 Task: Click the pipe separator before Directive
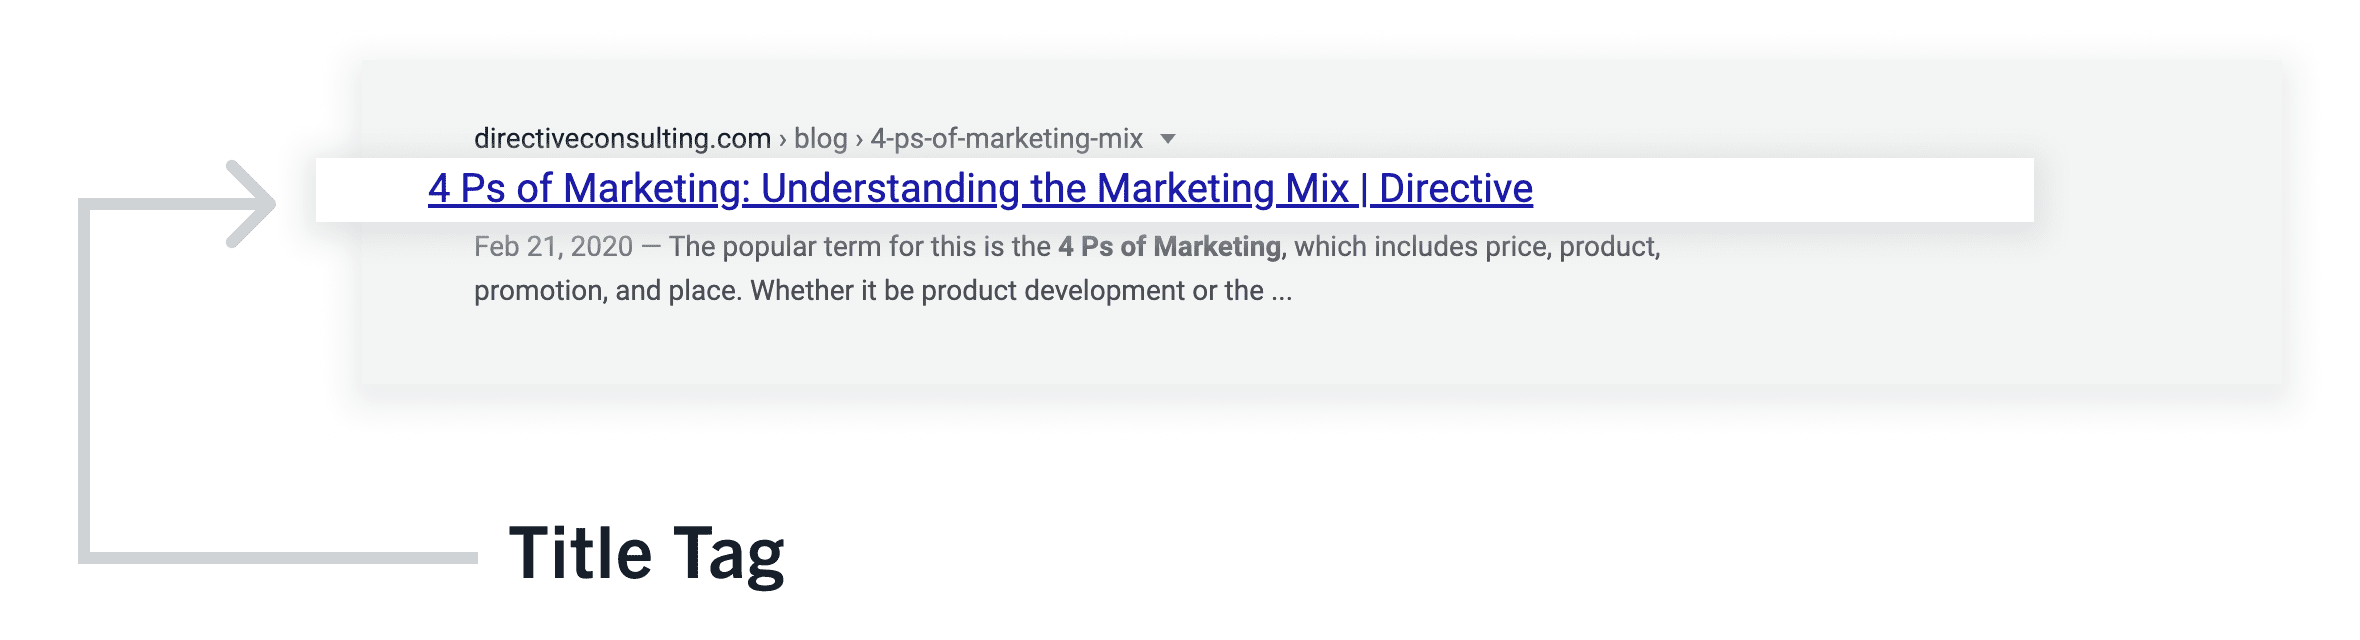1364,188
